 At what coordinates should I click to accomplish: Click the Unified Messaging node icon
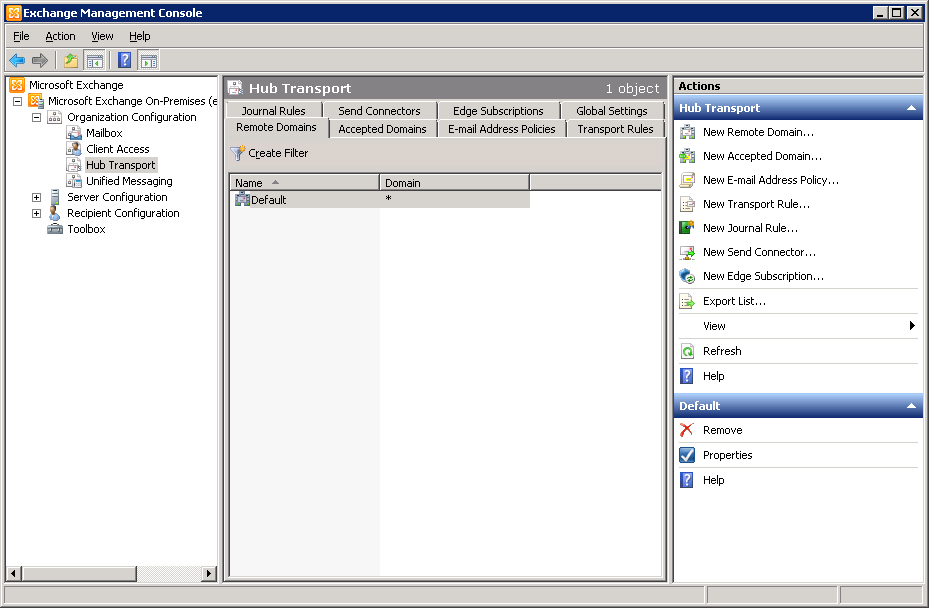click(74, 181)
